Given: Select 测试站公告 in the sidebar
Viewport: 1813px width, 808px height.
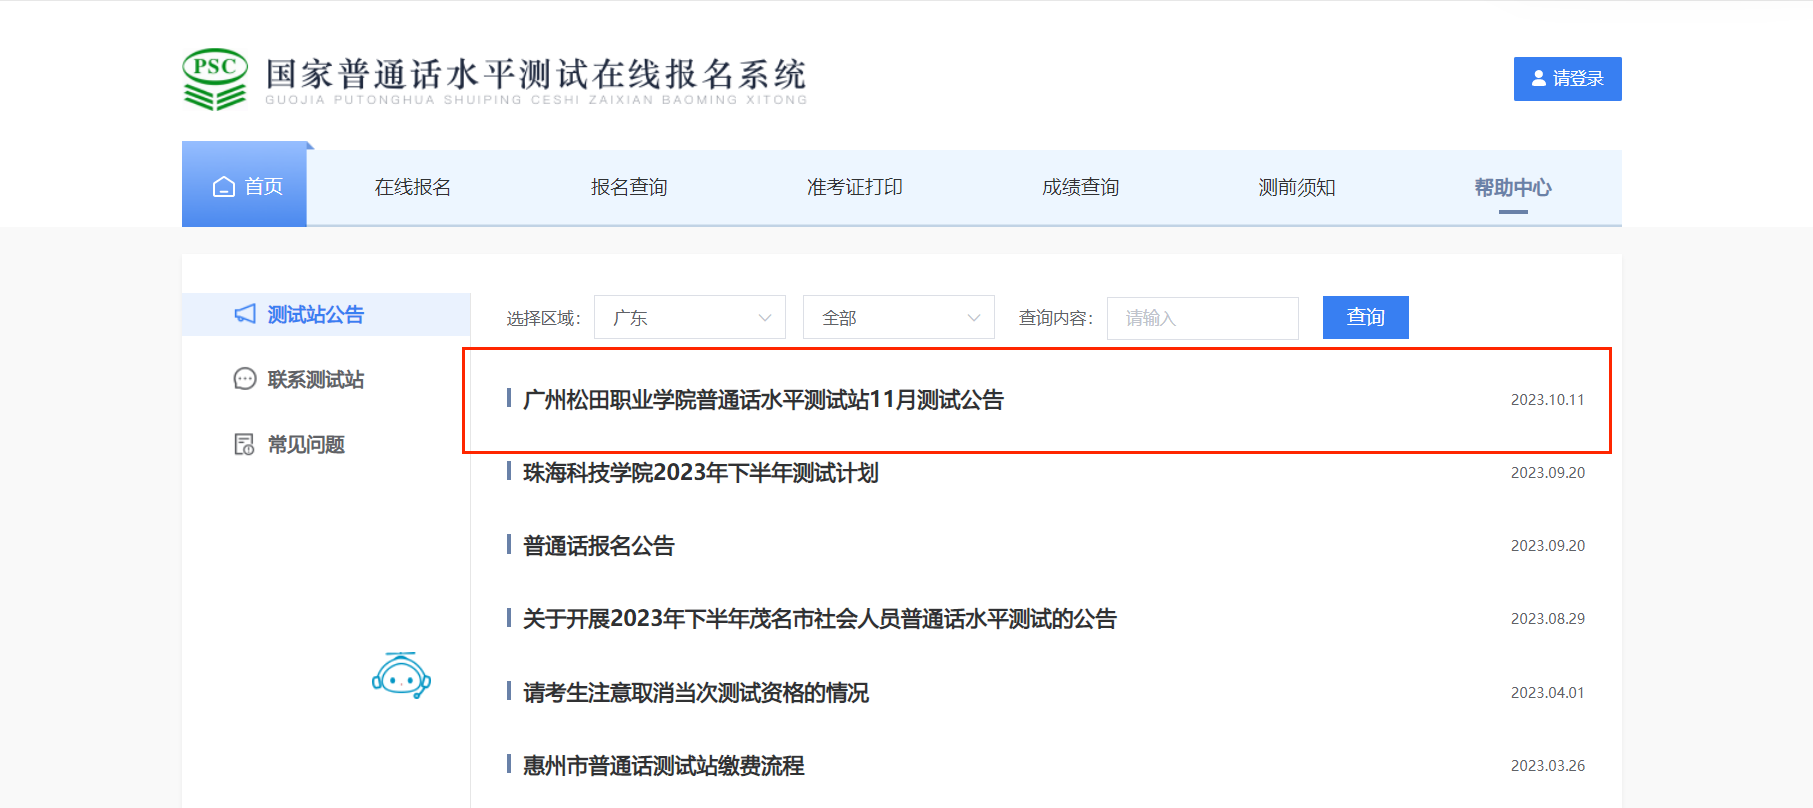Looking at the screenshot, I should (x=326, y=314).
